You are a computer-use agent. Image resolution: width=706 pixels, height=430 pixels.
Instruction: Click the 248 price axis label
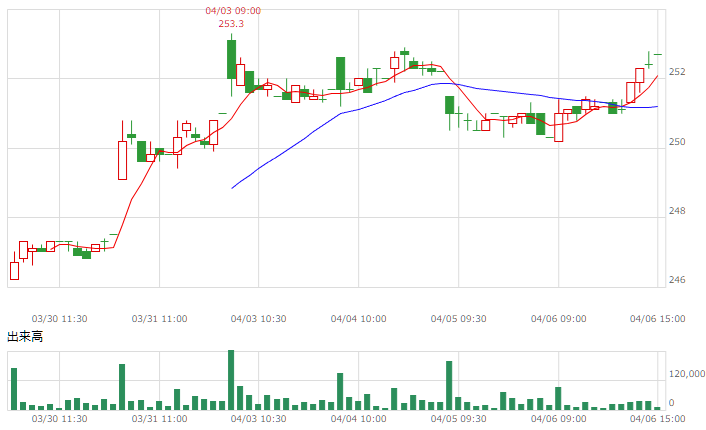tap(677, 211)
